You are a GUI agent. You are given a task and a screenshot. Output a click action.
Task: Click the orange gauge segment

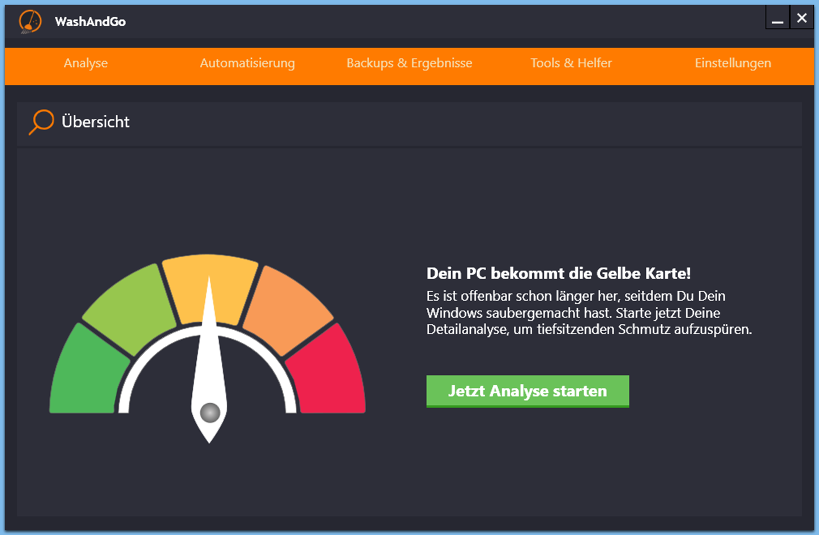[286, 309]
